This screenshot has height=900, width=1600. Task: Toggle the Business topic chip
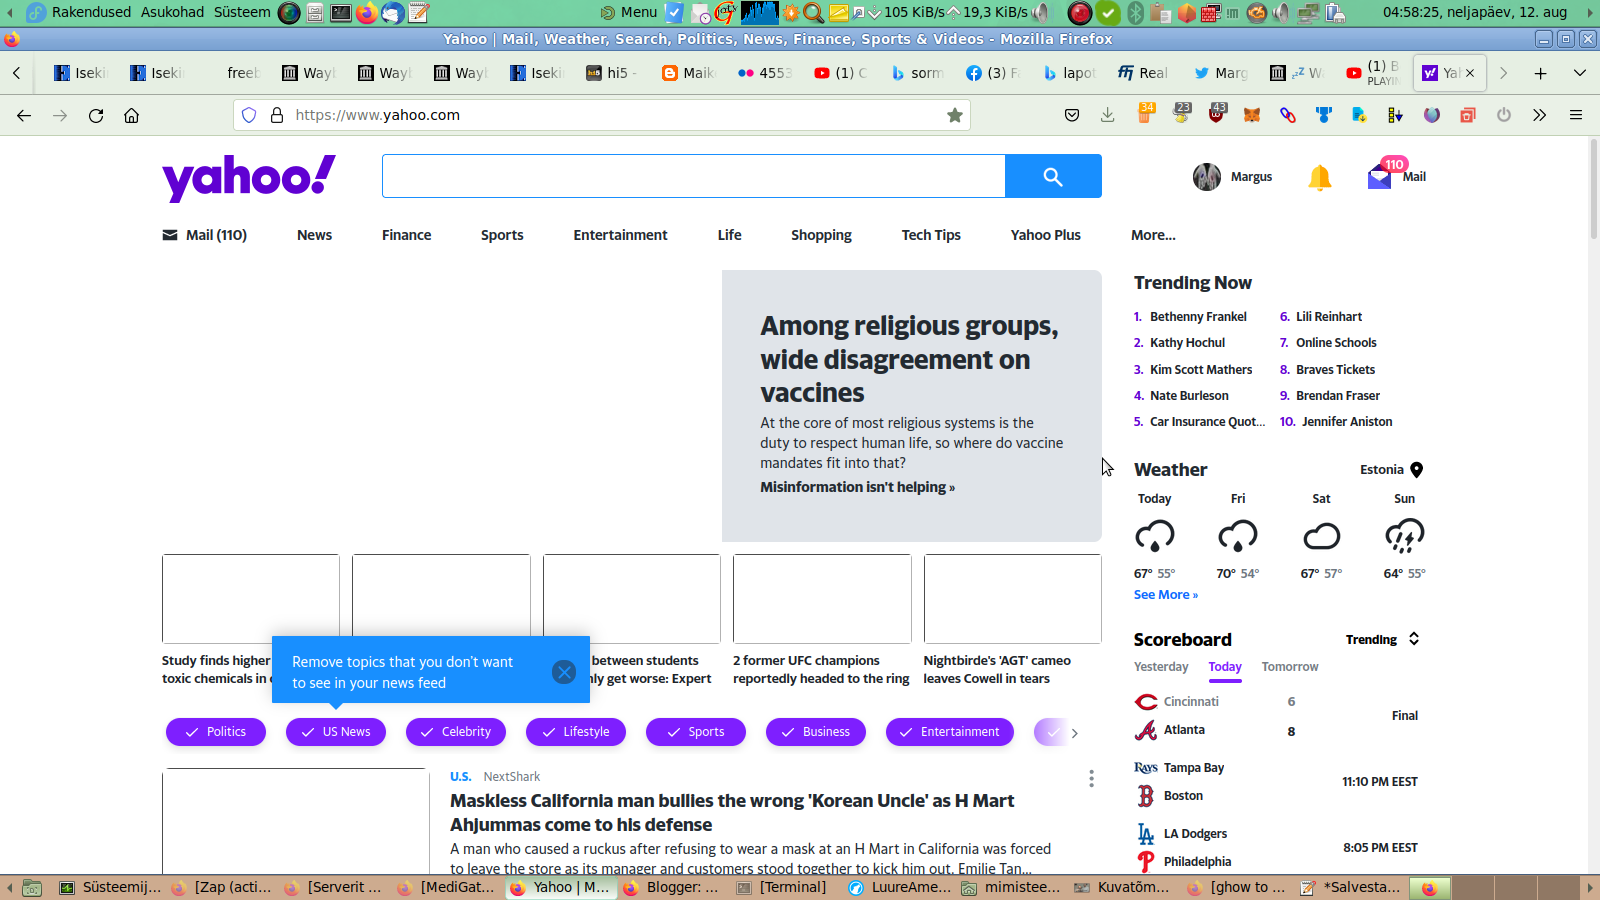[816, 732]
